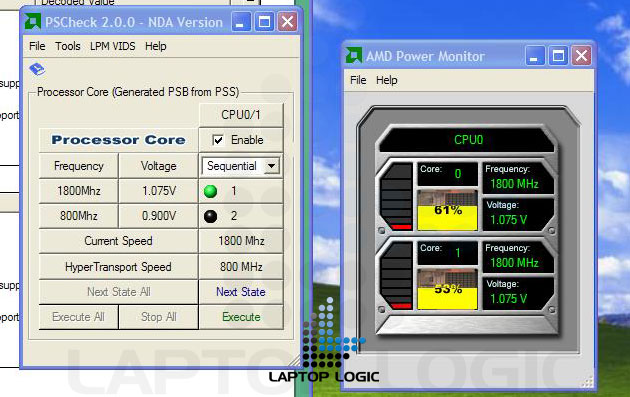This screenshot has height=397, width=630.
Task: Click the Core 0 usage bar showing 61%
Action: point(447,211)
